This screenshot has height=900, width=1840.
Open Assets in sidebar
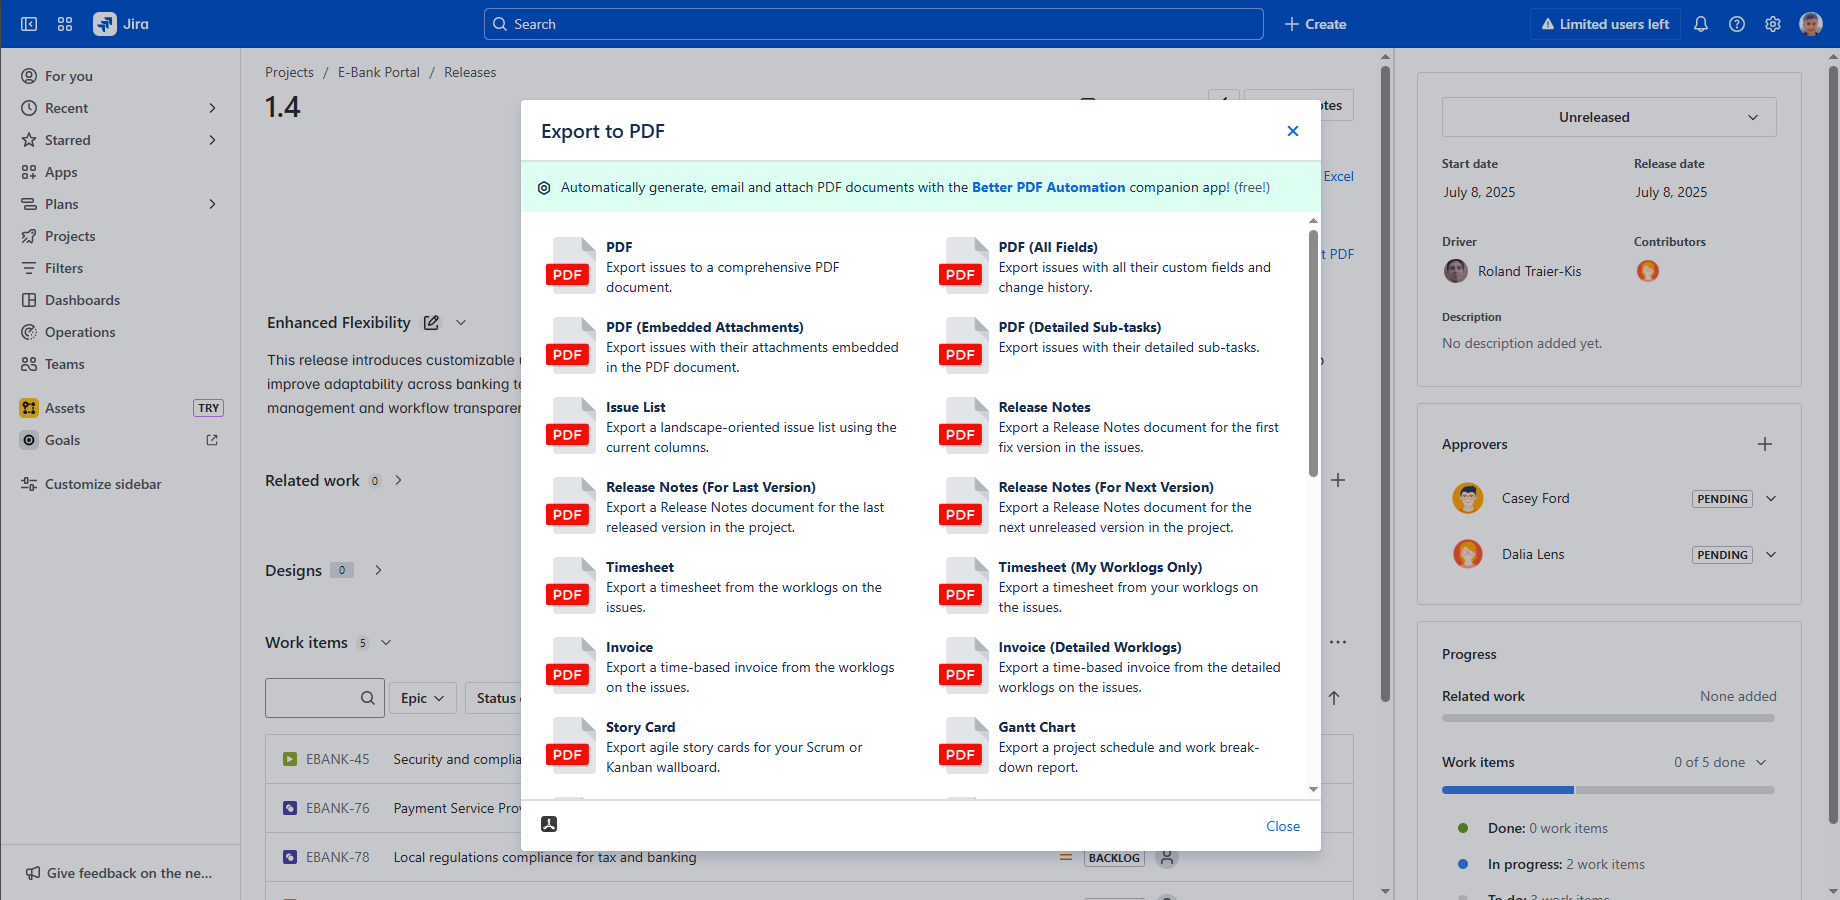pyautogui.click(x=120, y=408)
